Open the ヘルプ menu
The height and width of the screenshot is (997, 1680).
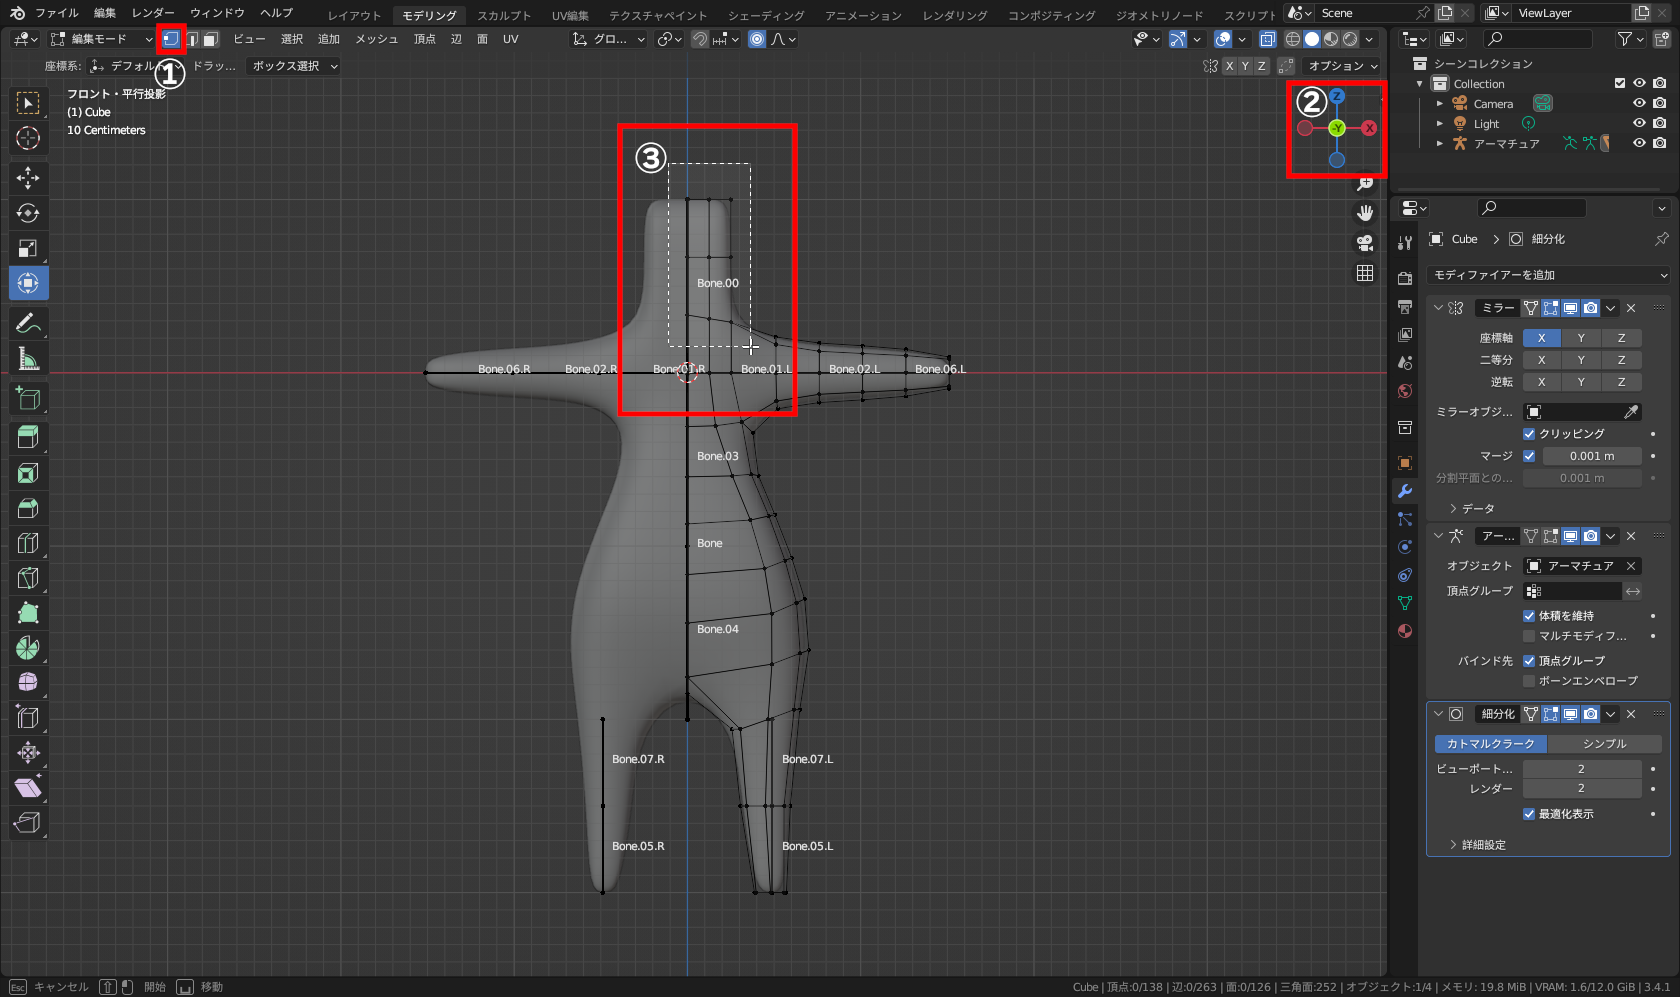(276, 13)
